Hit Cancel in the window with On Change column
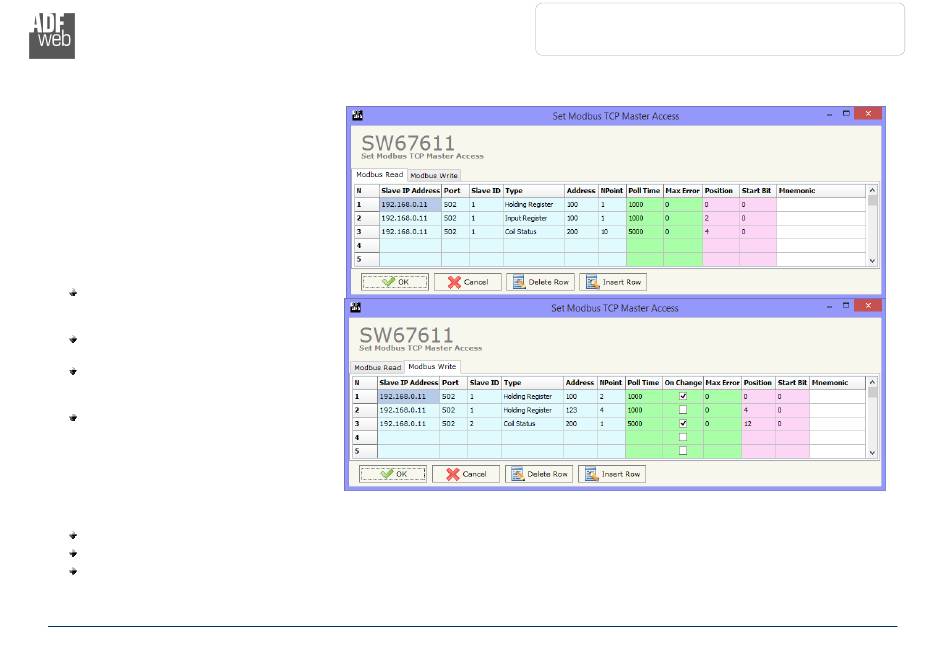 coord(466,474)
